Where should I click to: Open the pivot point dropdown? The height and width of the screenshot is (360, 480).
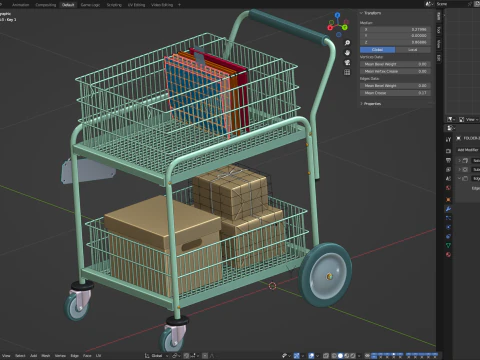[176, 356]
